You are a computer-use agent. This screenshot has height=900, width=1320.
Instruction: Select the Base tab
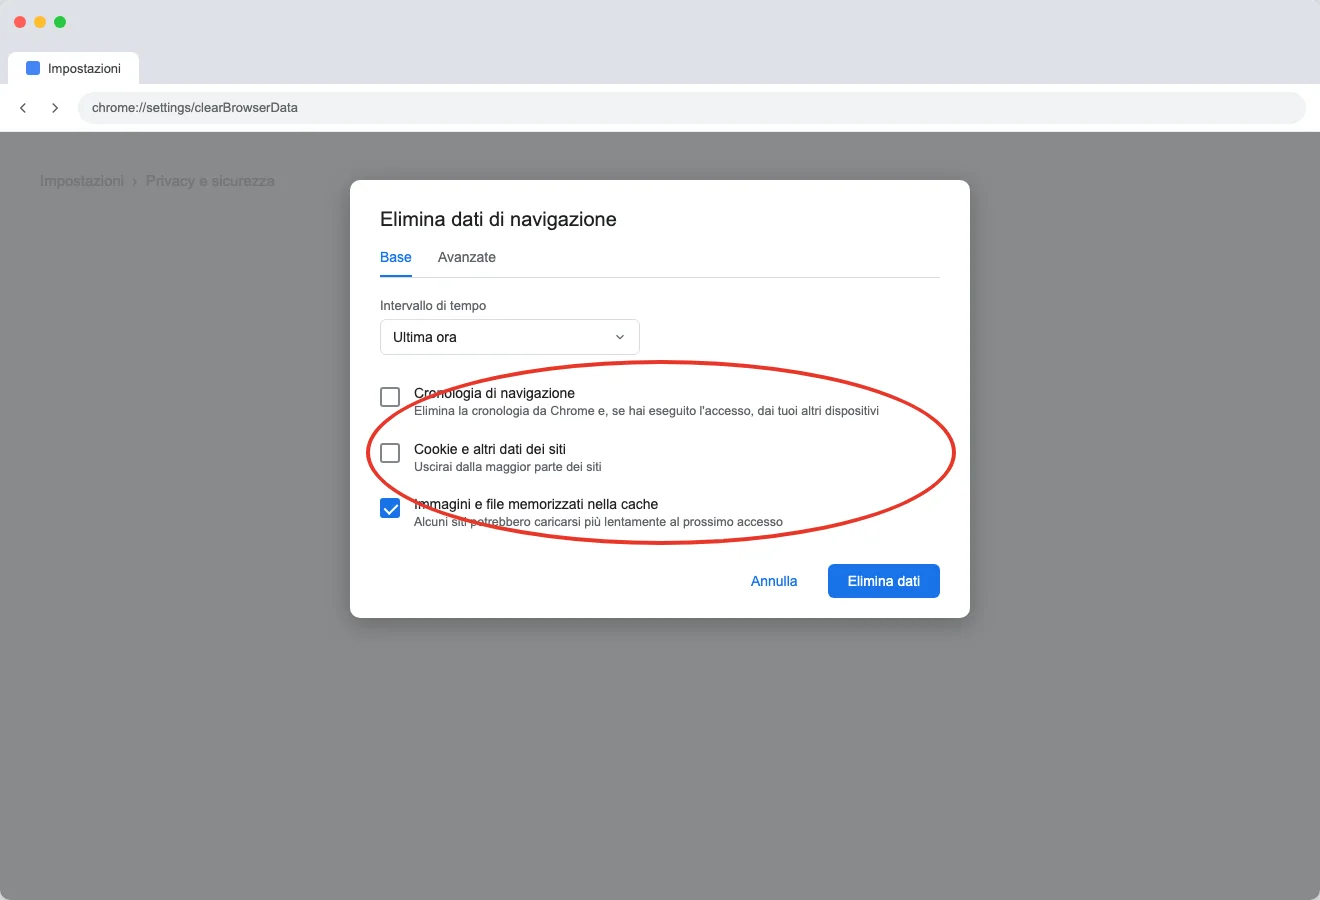point(396,257)
